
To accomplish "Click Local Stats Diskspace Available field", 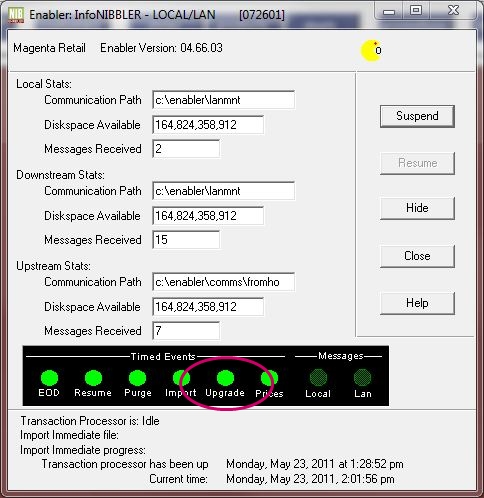I will click(208, 125).
